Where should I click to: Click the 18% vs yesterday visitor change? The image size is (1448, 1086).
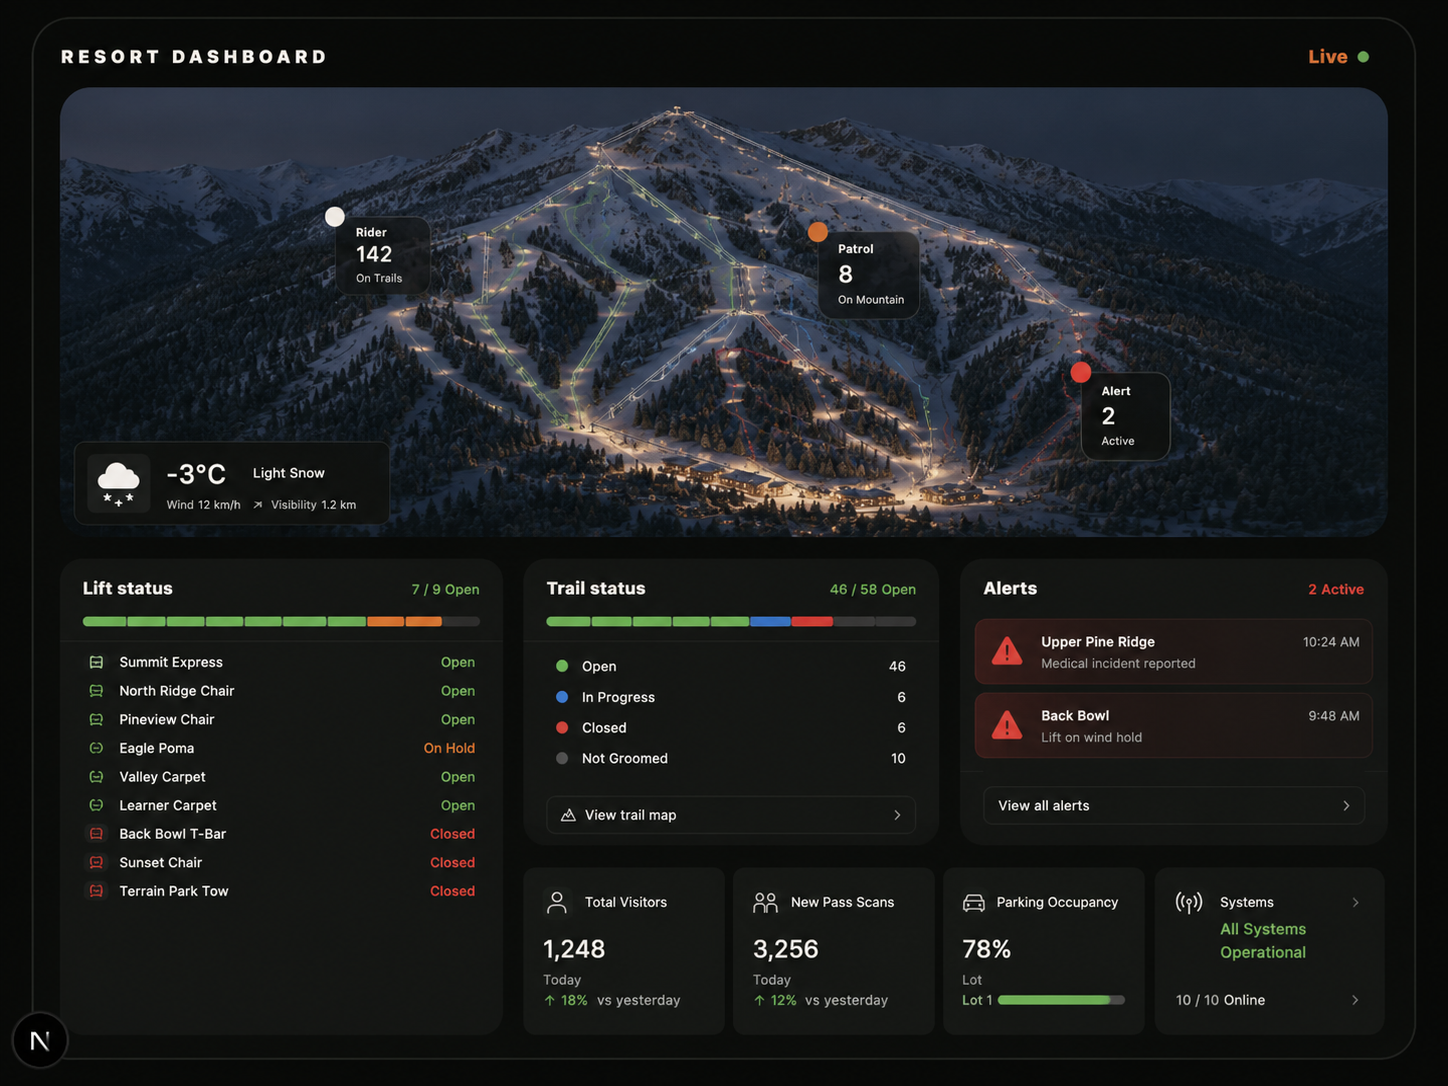pos(612,1000)
